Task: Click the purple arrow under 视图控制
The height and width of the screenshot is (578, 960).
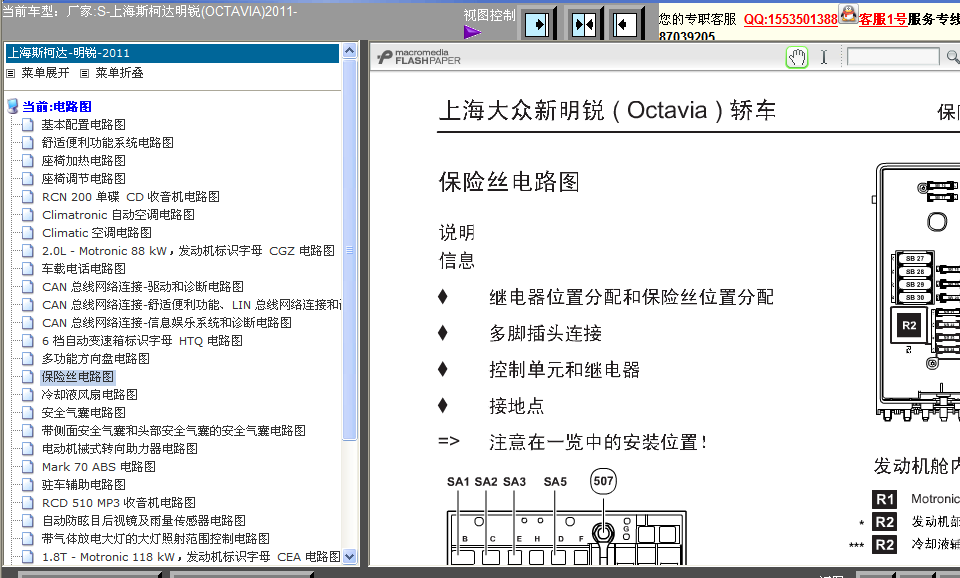Action: tap(472, 32)
